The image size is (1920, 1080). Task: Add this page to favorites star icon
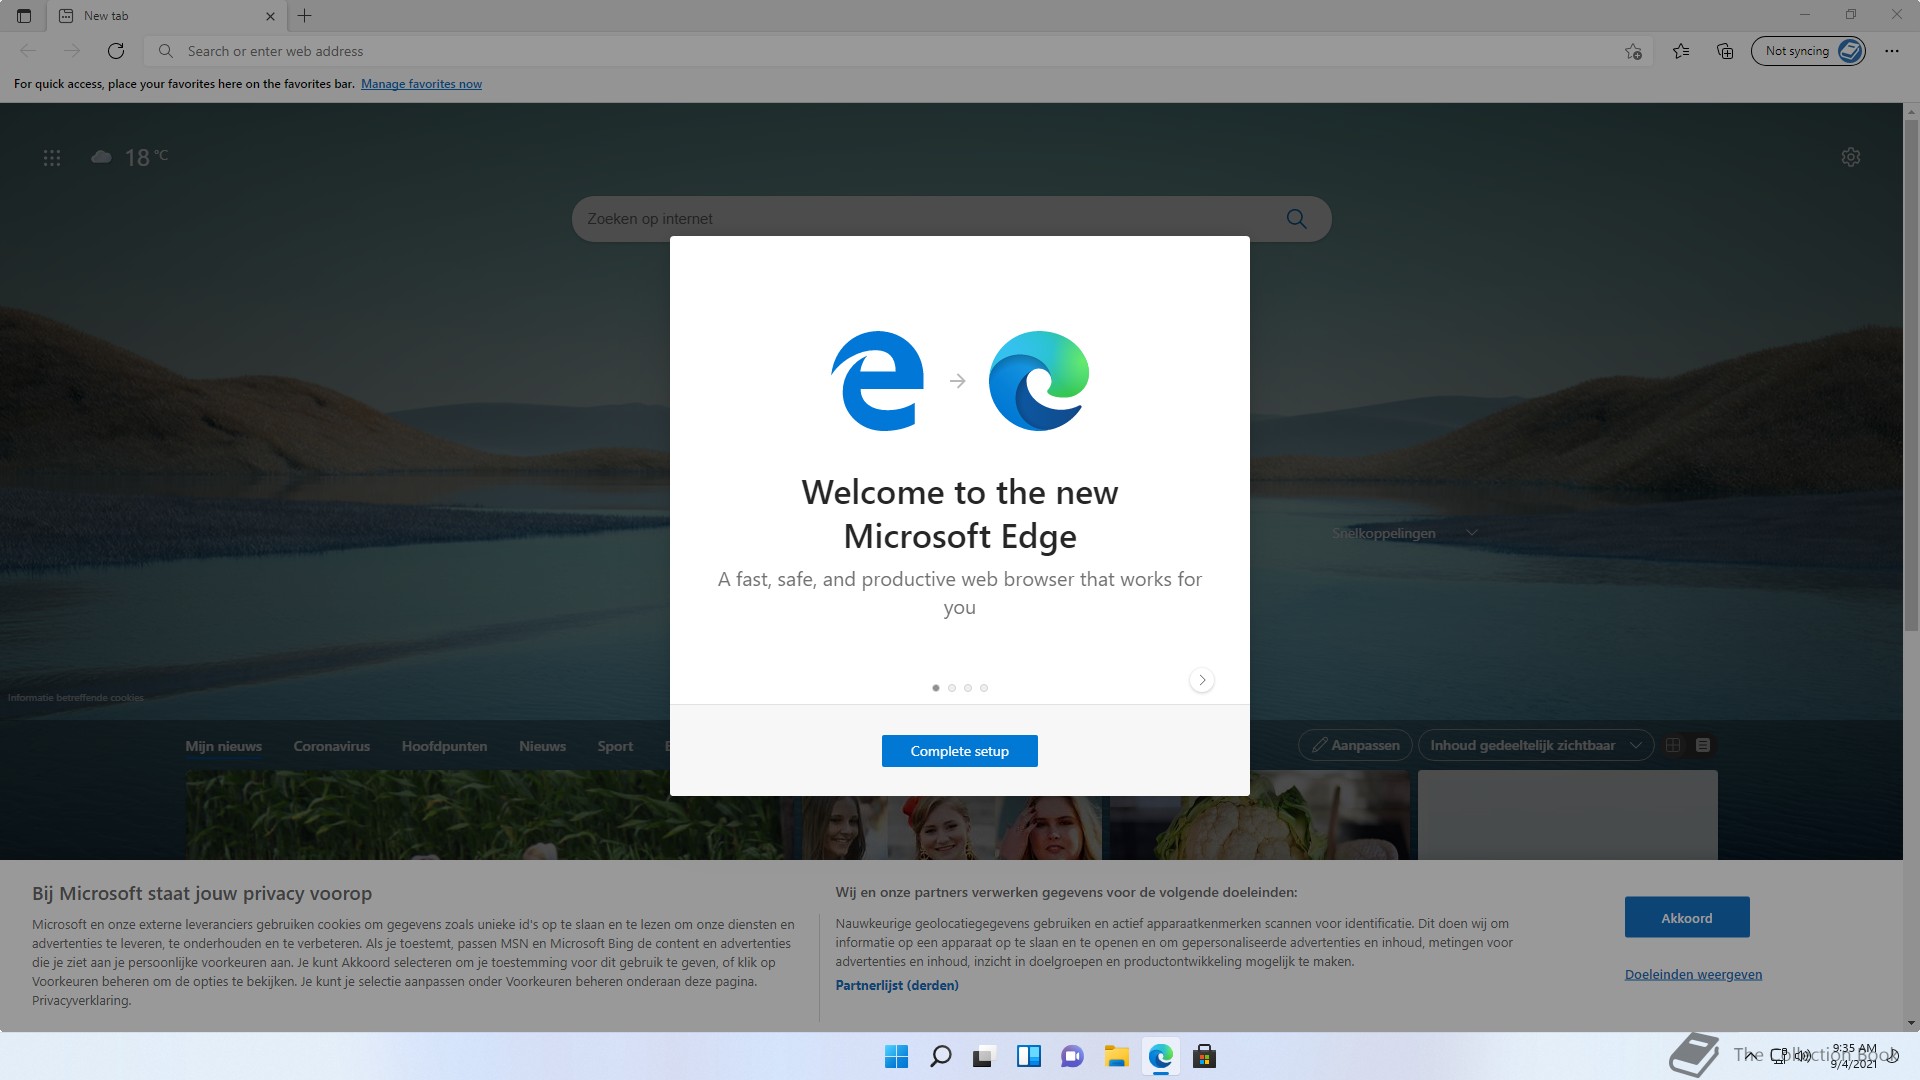(1633, 51)
